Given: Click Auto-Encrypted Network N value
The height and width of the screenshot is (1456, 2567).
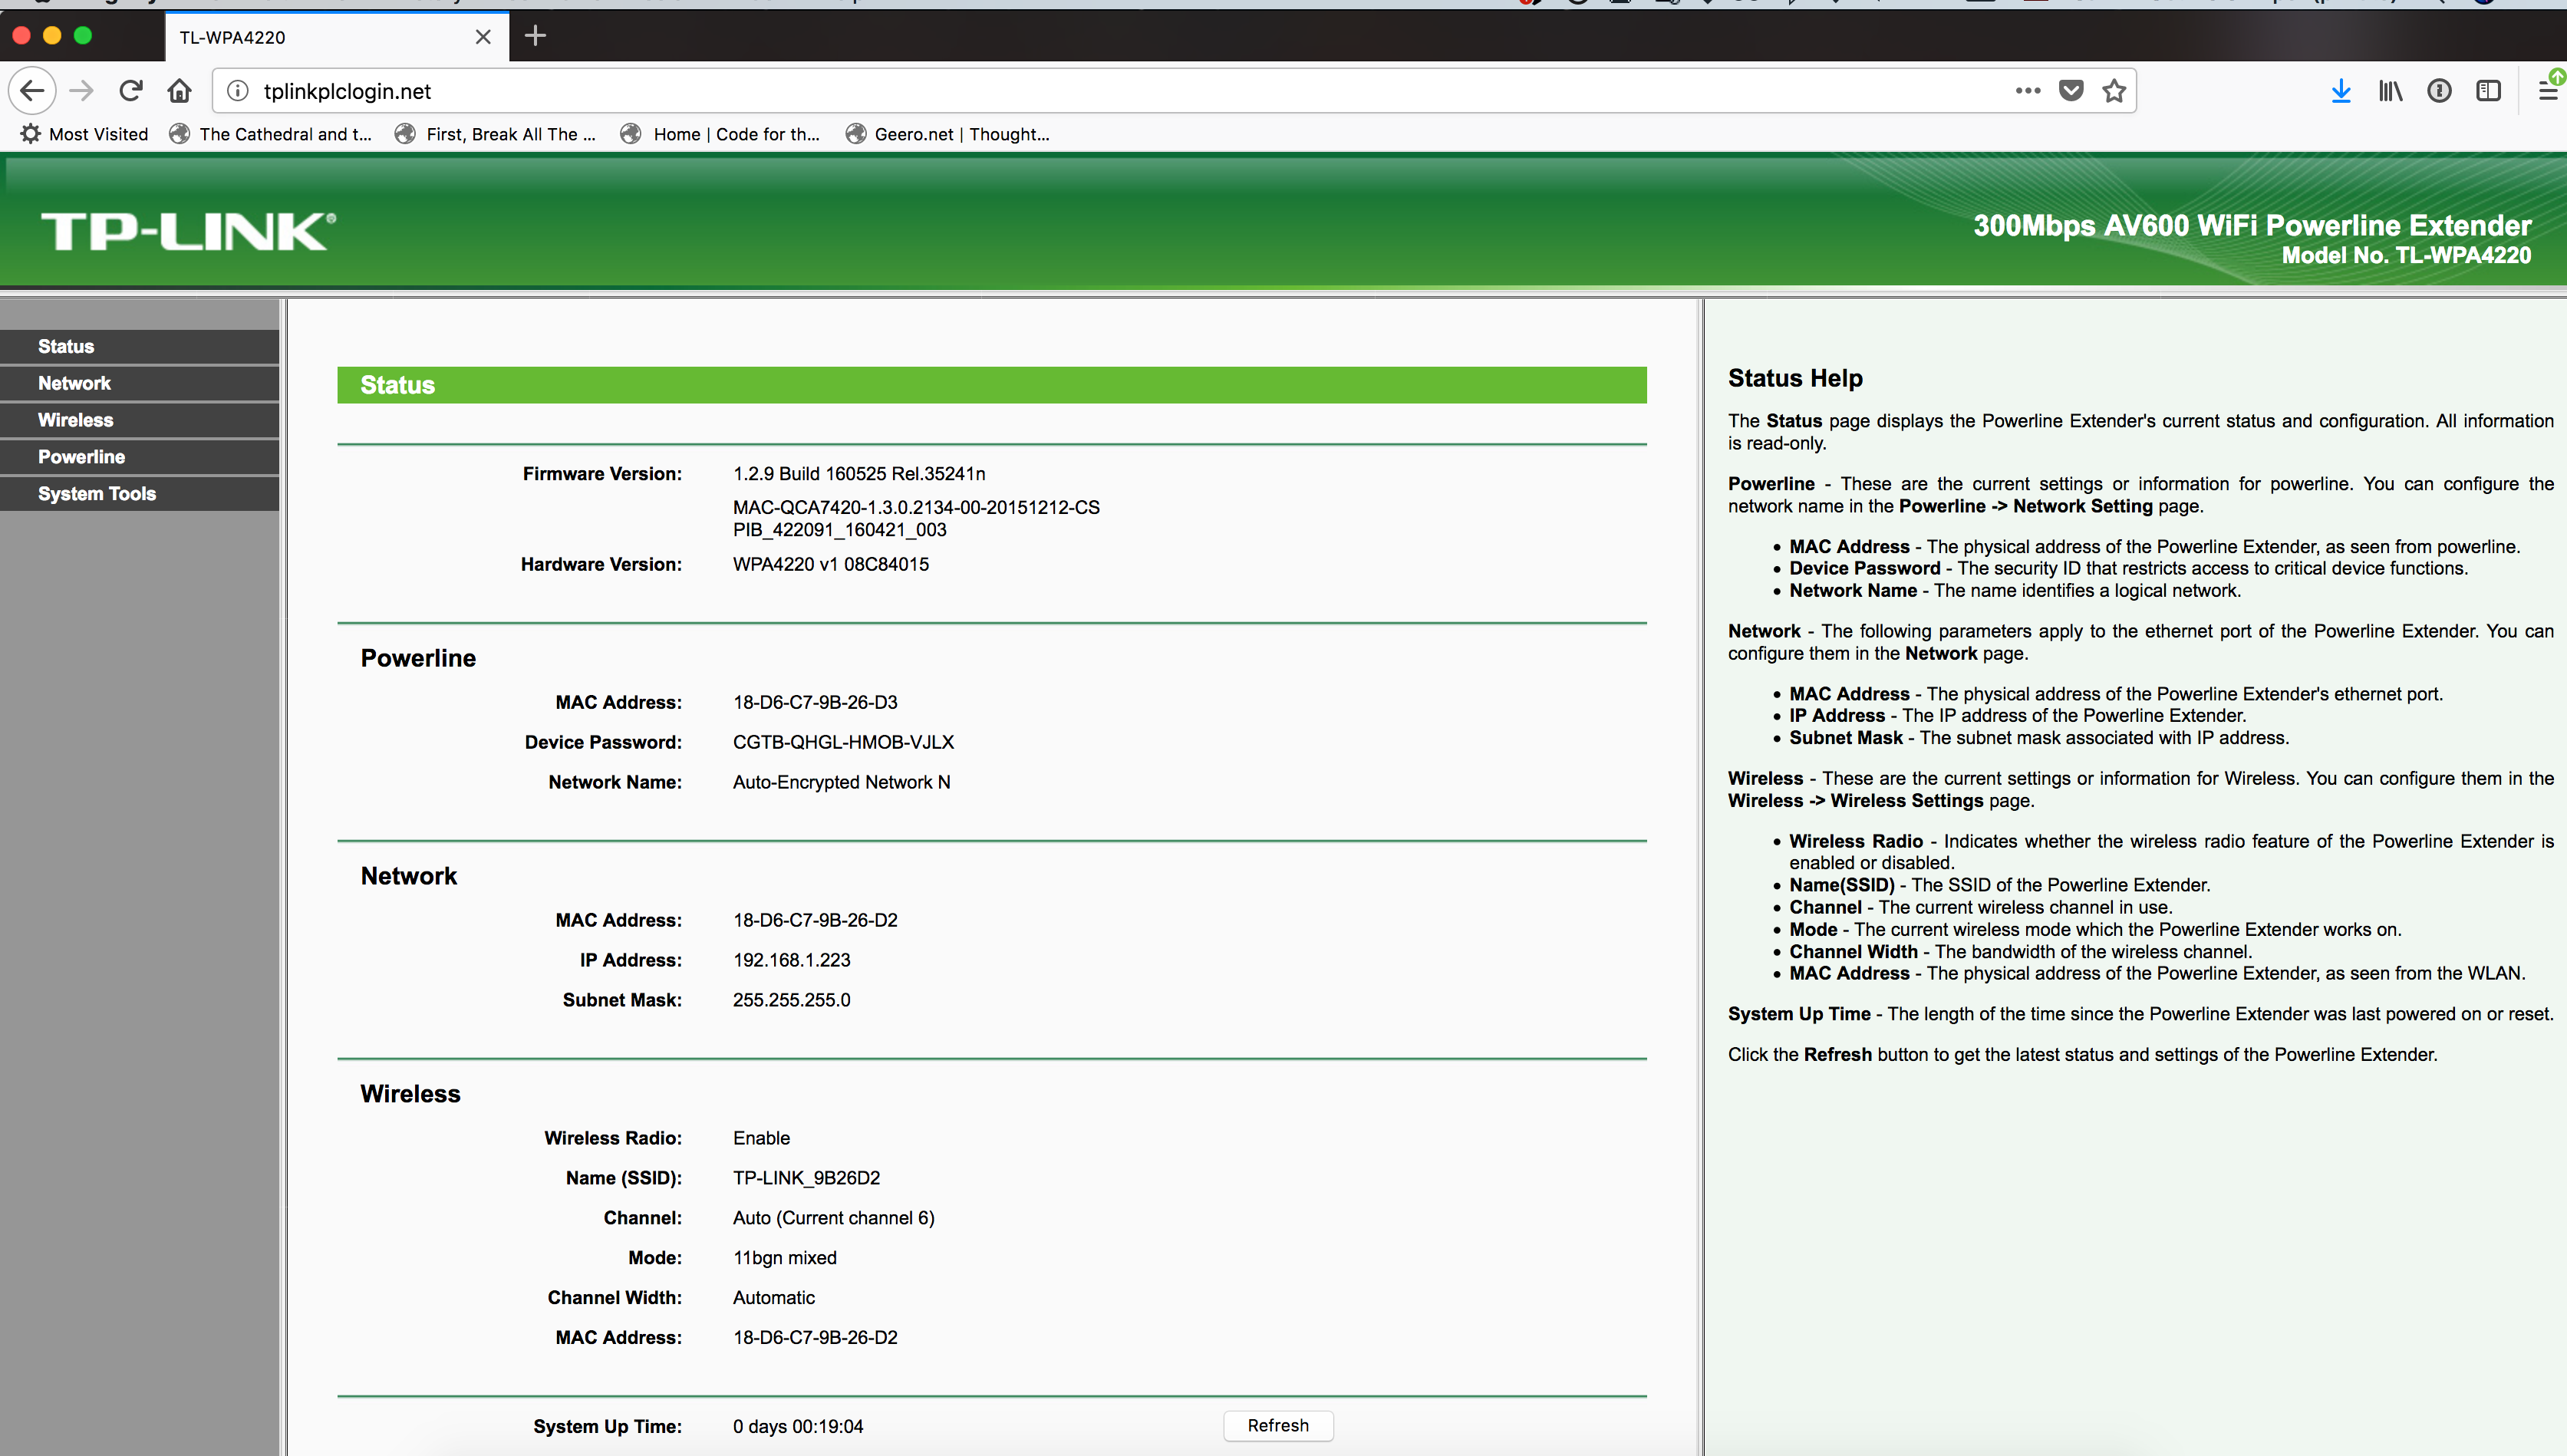Looking at the screenshot, I should click(841, 783).
